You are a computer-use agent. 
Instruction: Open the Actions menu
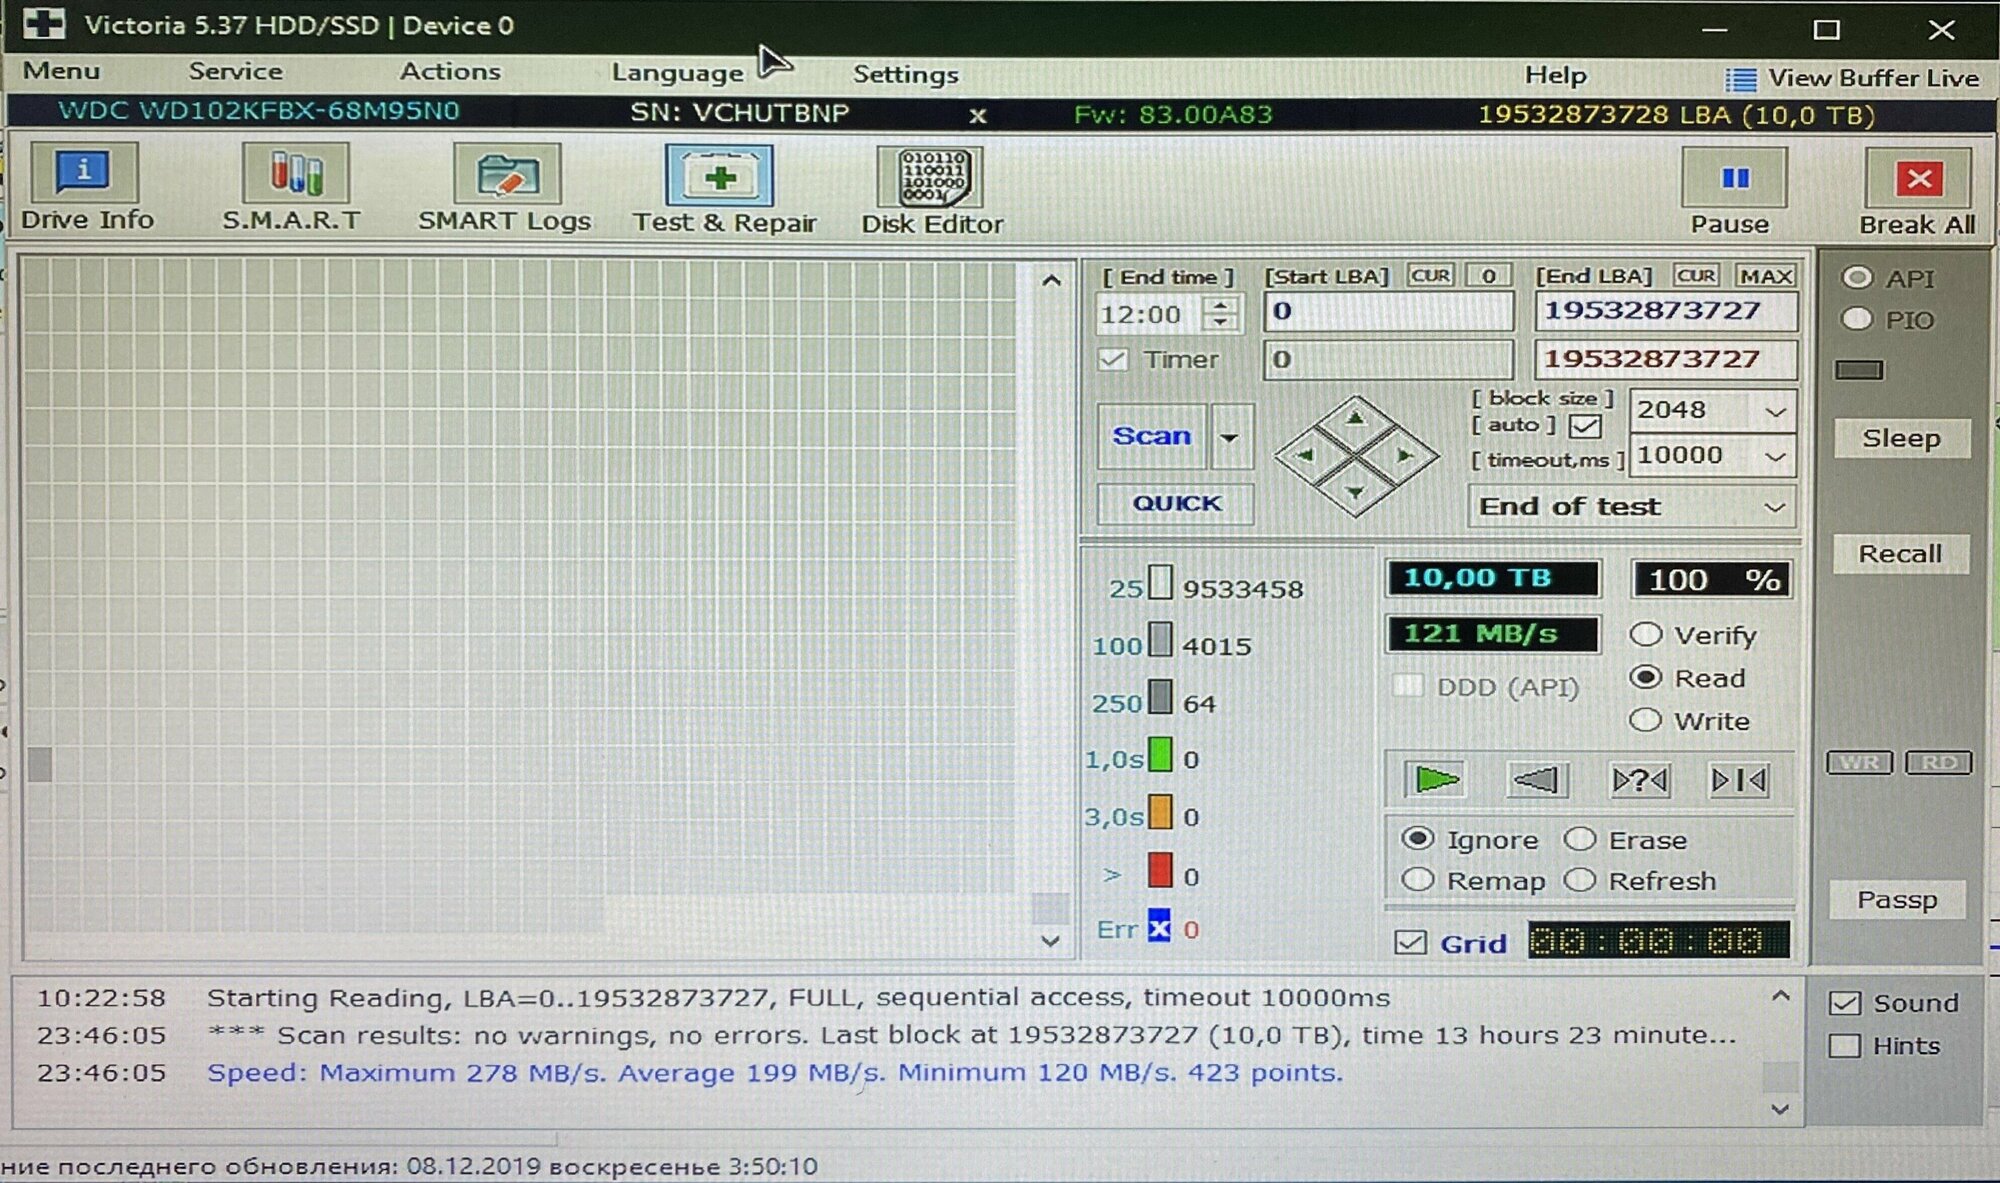click(450, 72)
